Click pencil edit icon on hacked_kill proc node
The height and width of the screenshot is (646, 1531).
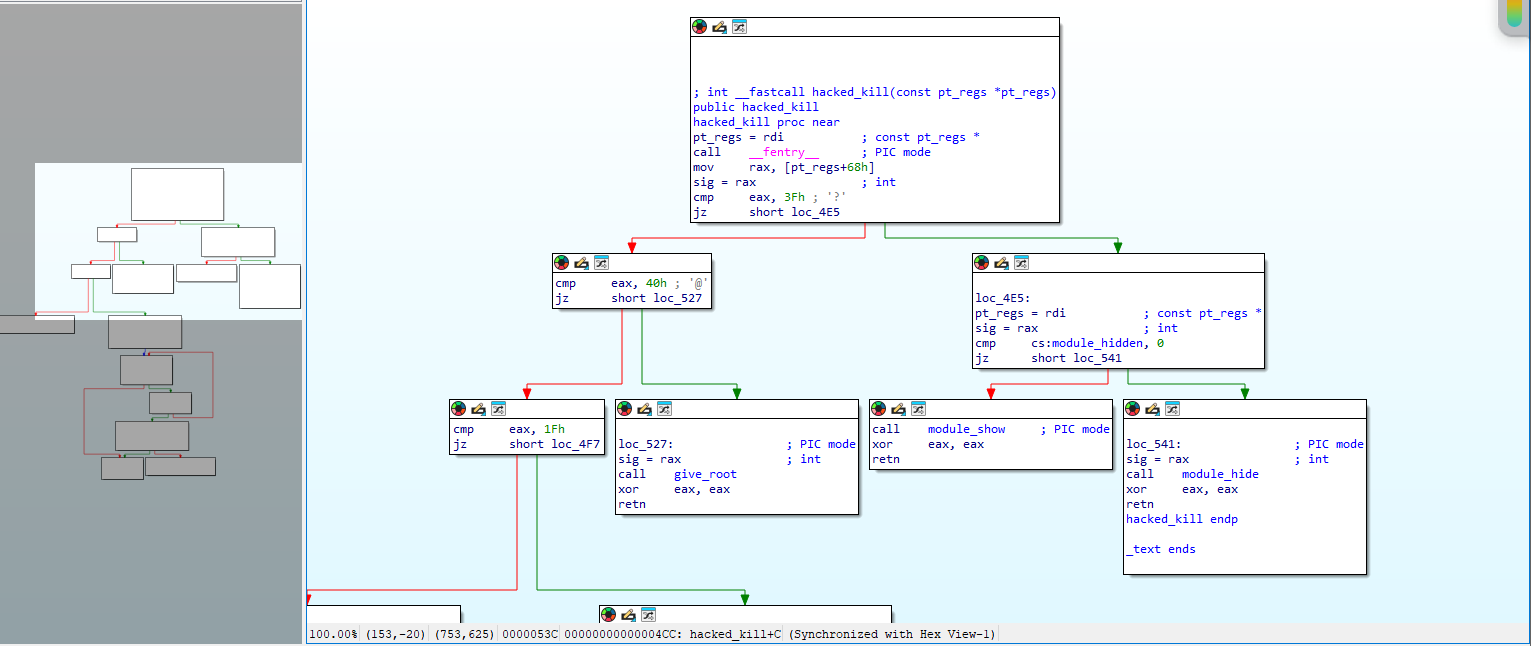pyautogui.click(x=719, y=27)
